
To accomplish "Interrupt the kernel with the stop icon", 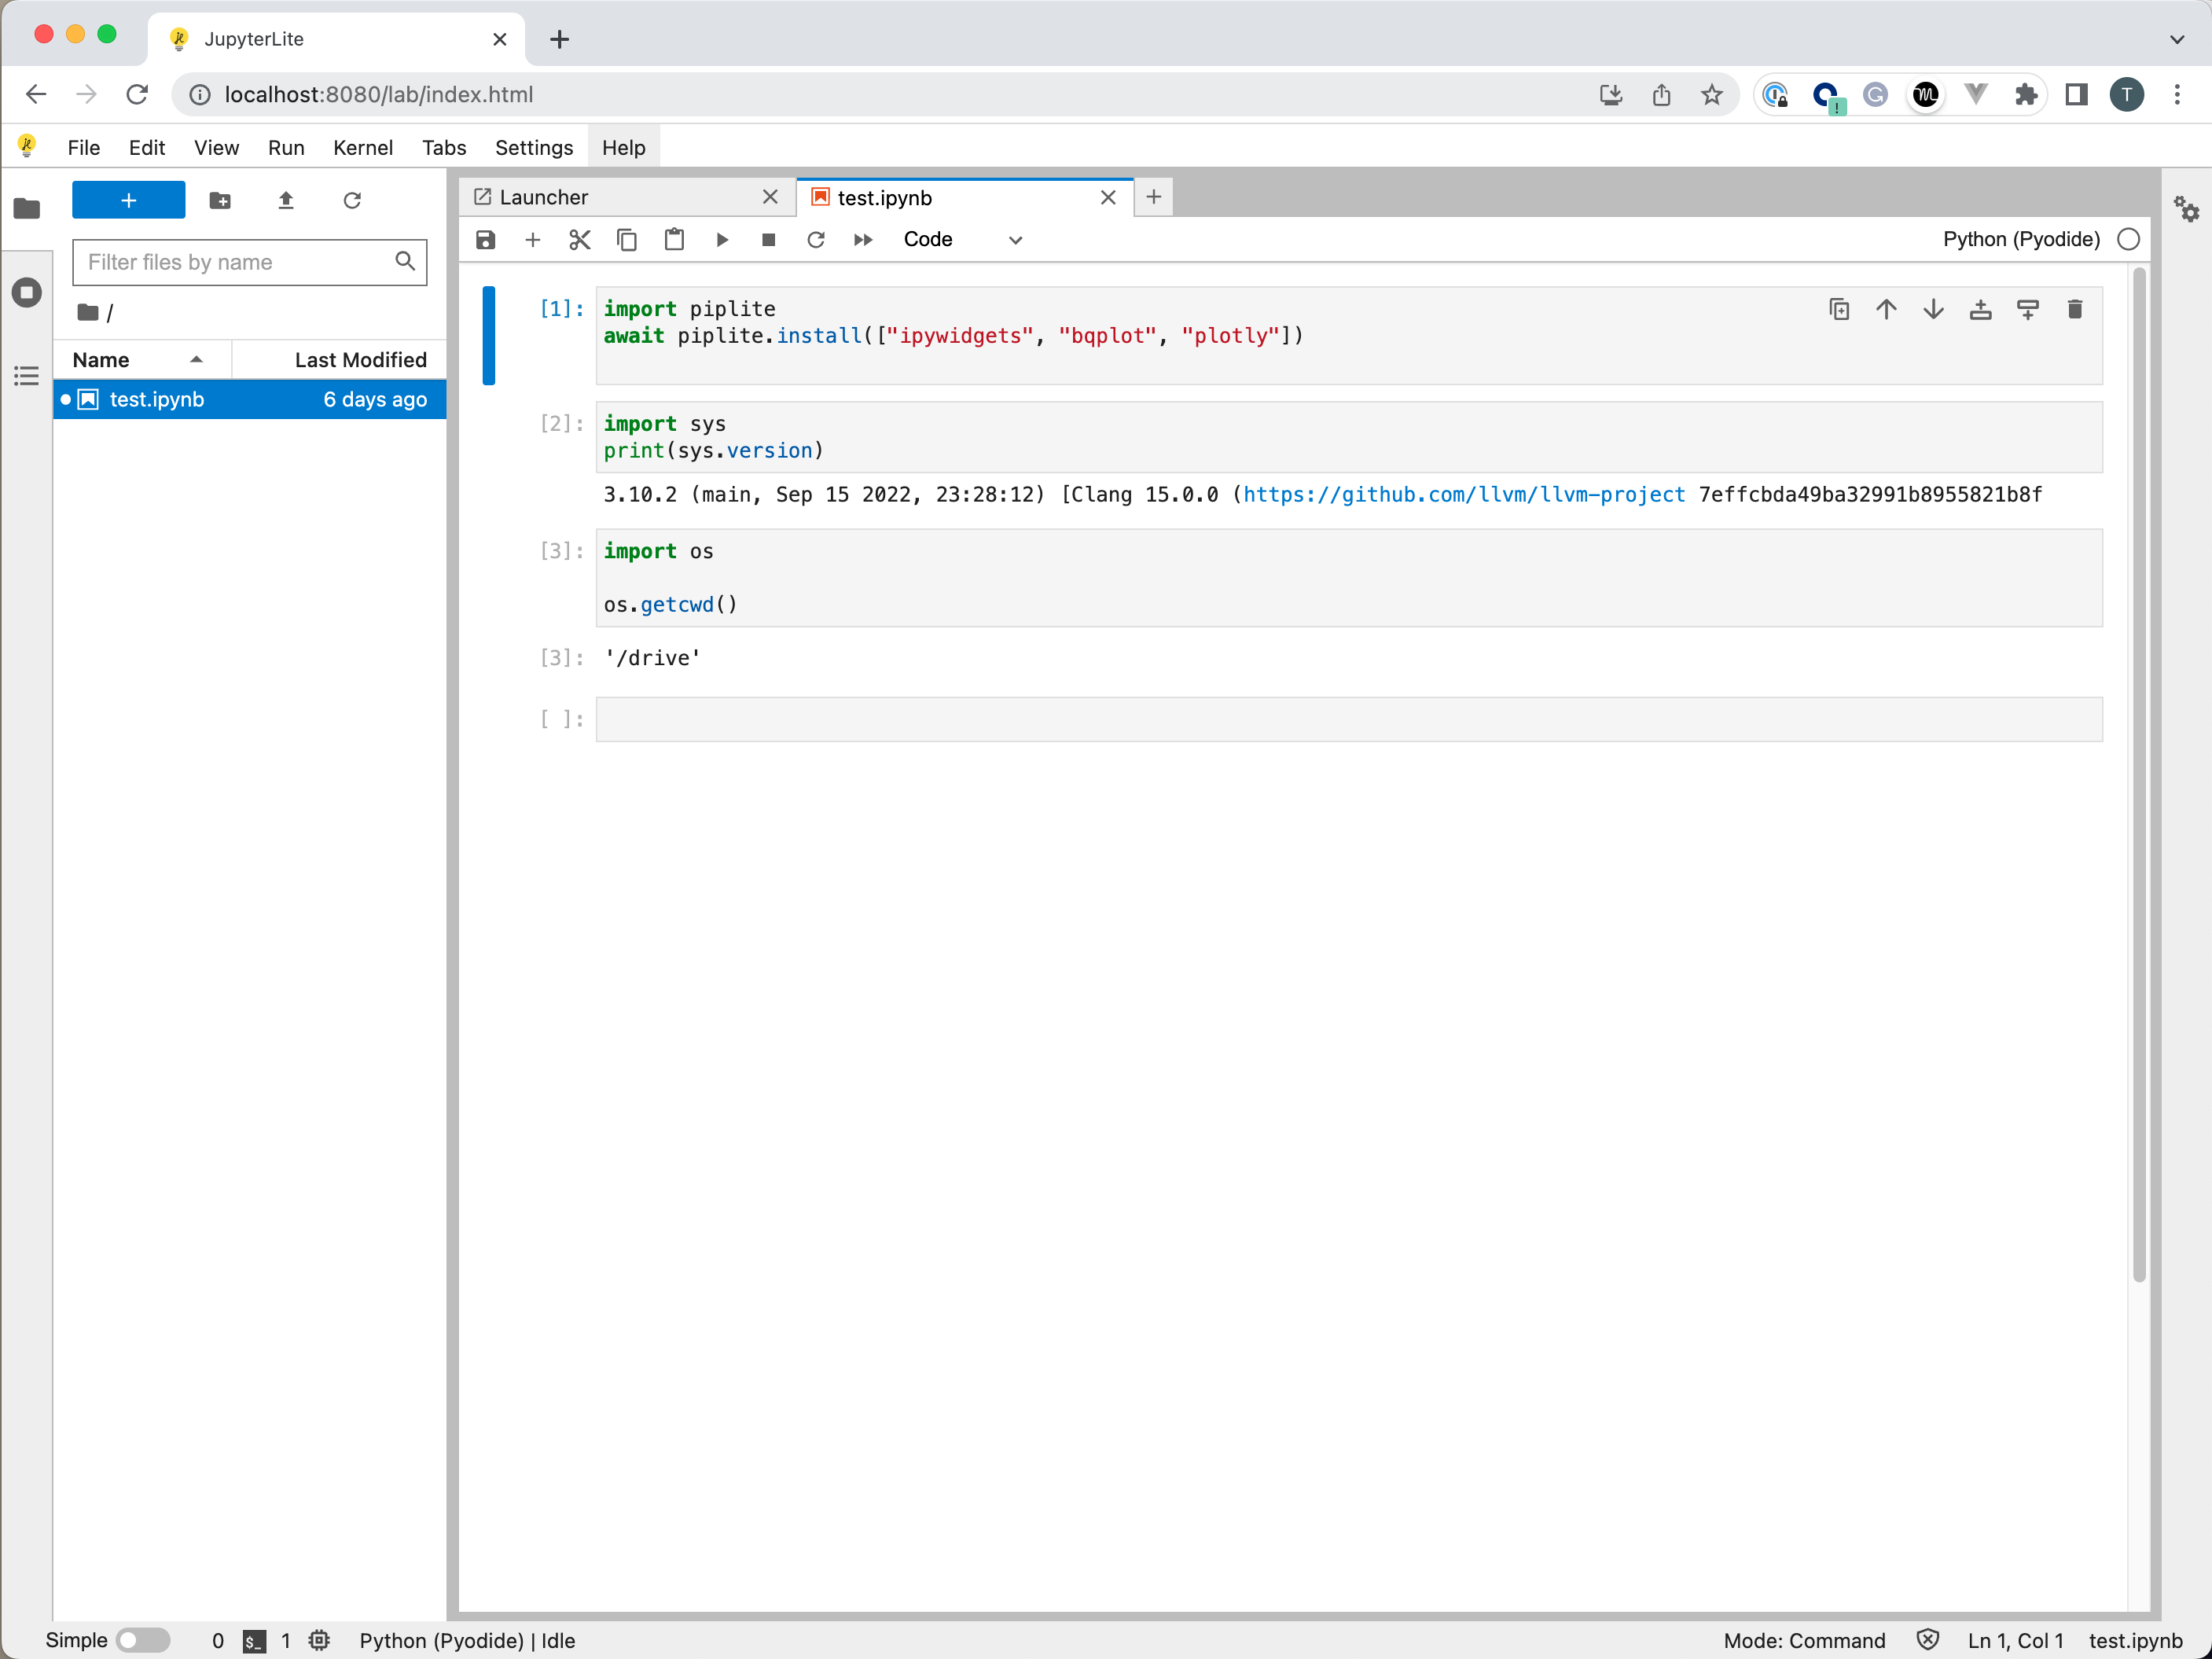I will pyautogui.click(x=768, y=240).
